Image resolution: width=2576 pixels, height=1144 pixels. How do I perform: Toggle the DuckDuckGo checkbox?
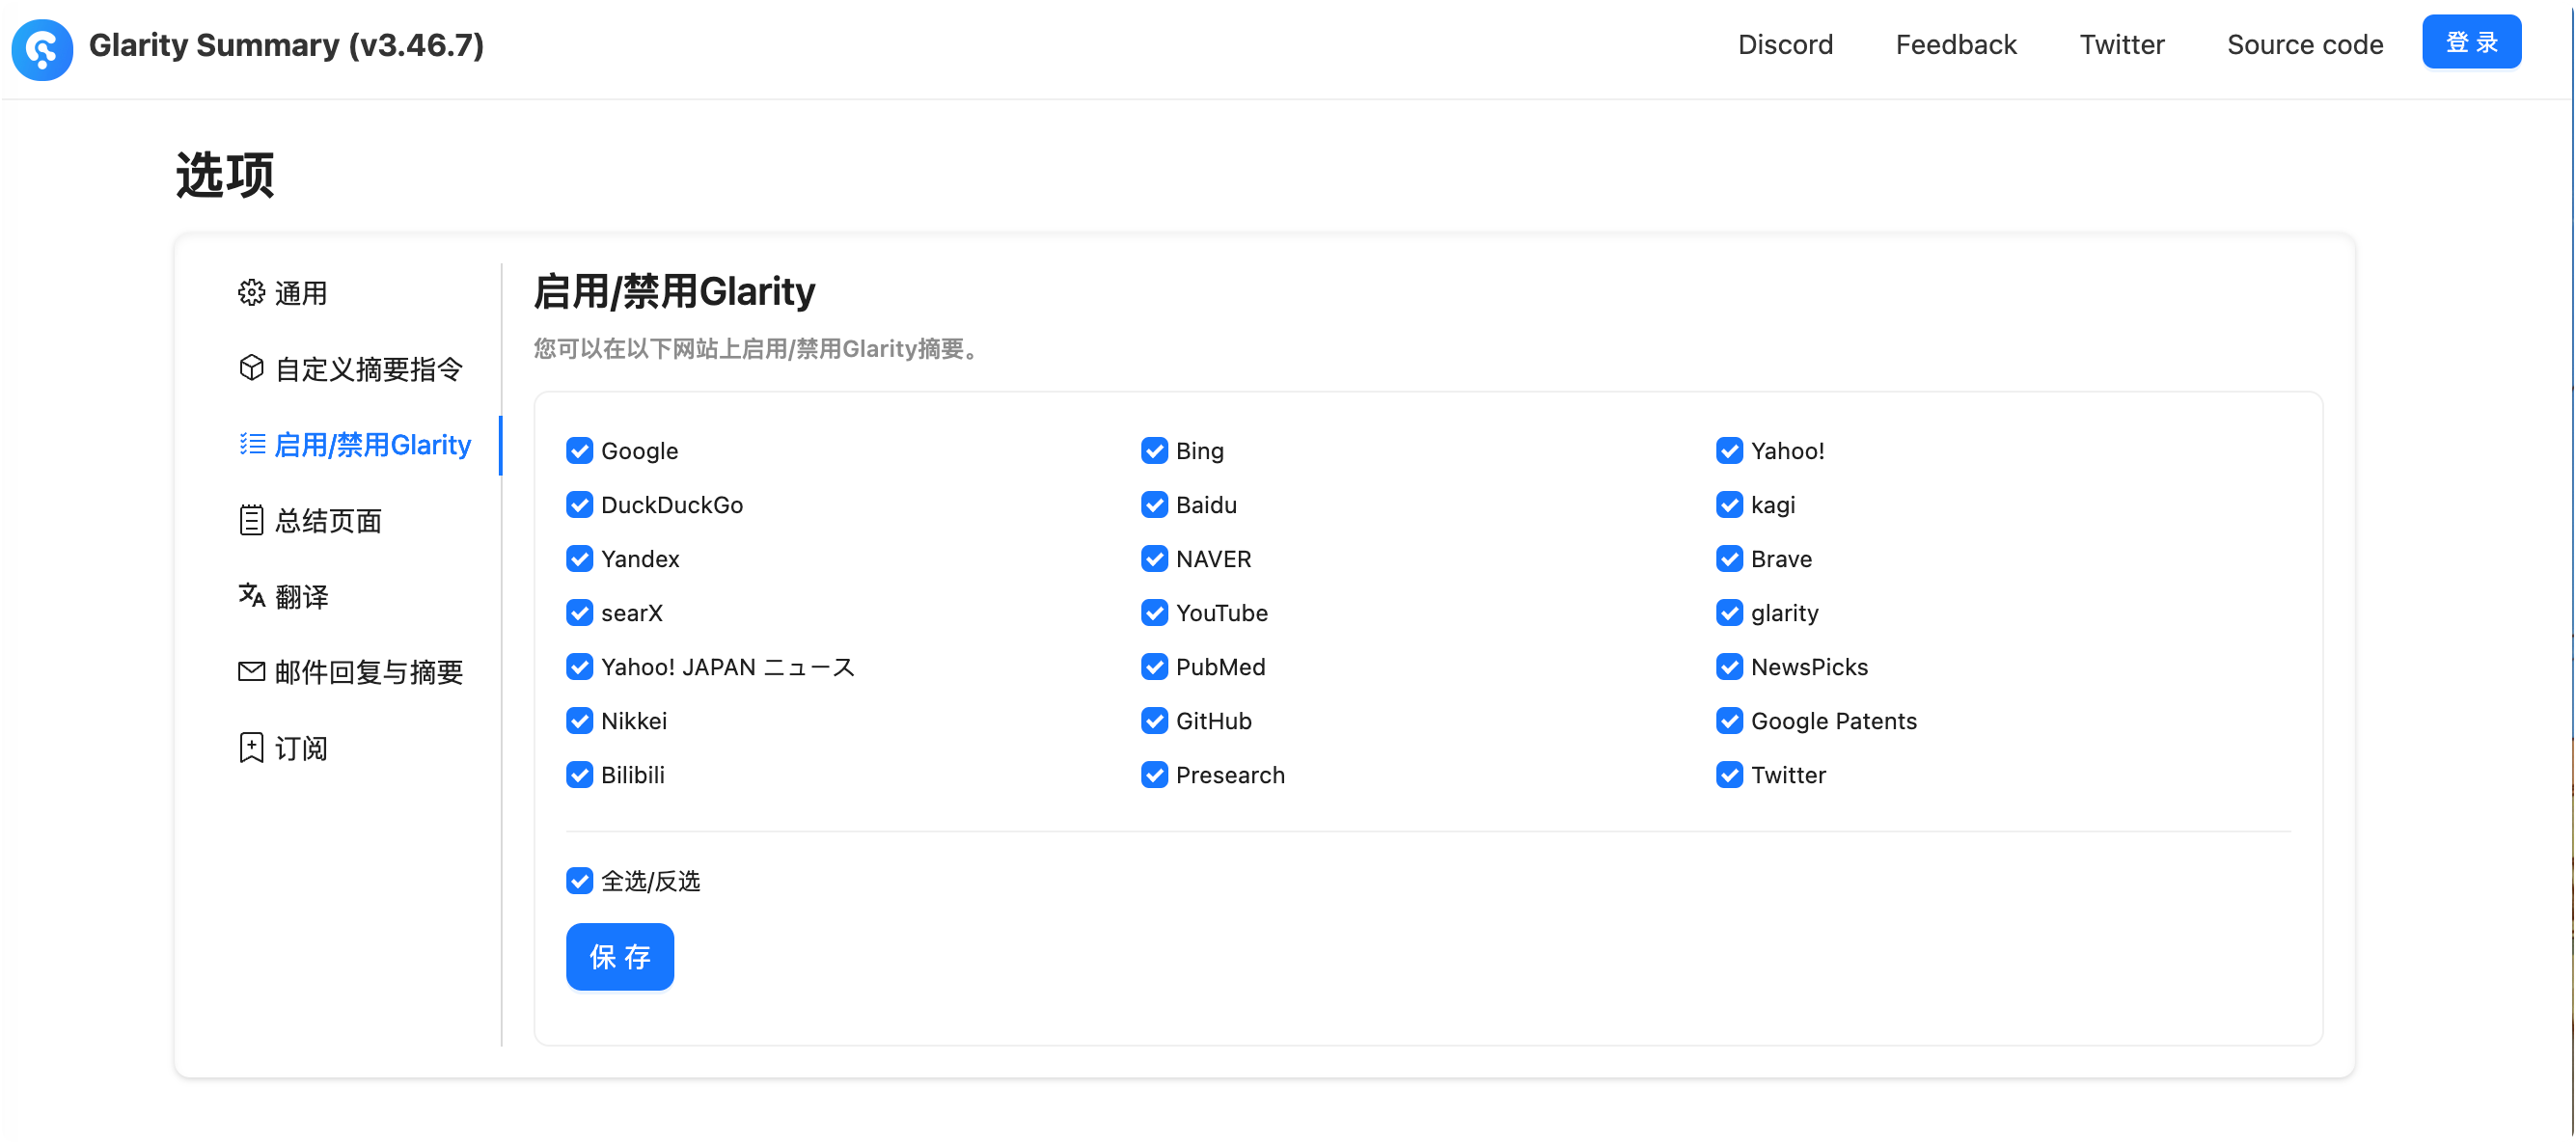point(579,505)
